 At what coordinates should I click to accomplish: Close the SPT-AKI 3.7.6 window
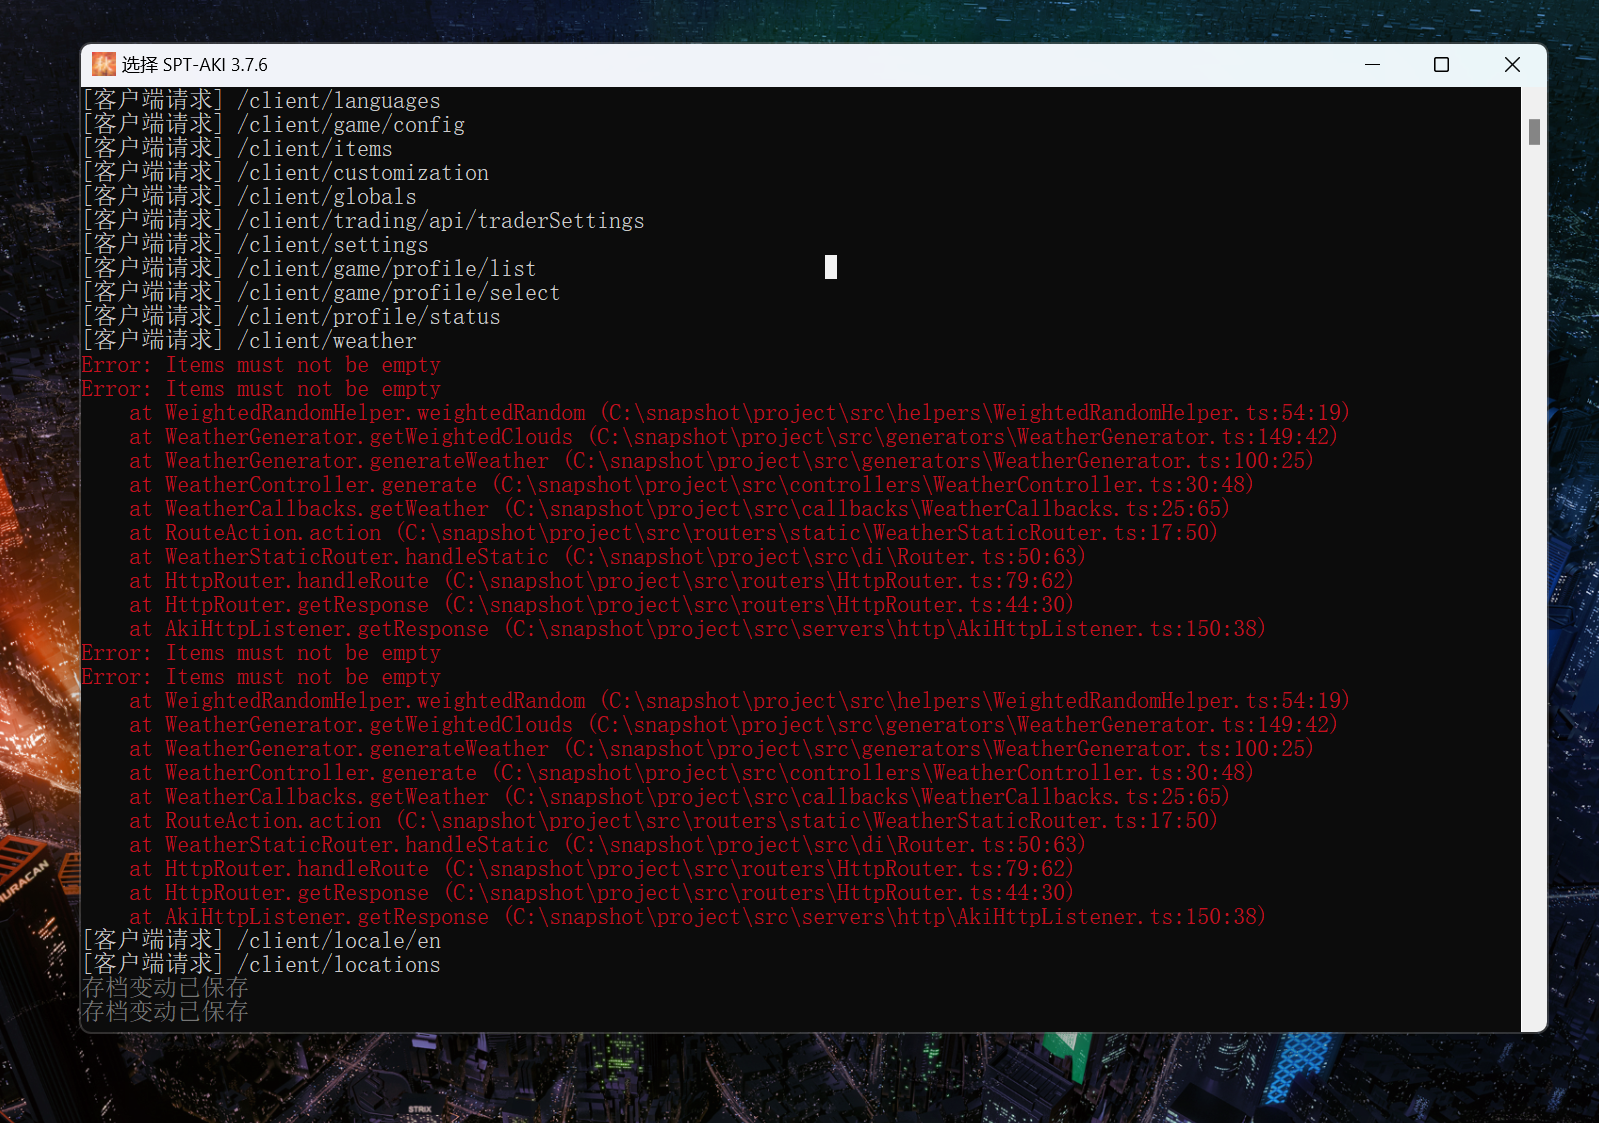(1511, 65)
